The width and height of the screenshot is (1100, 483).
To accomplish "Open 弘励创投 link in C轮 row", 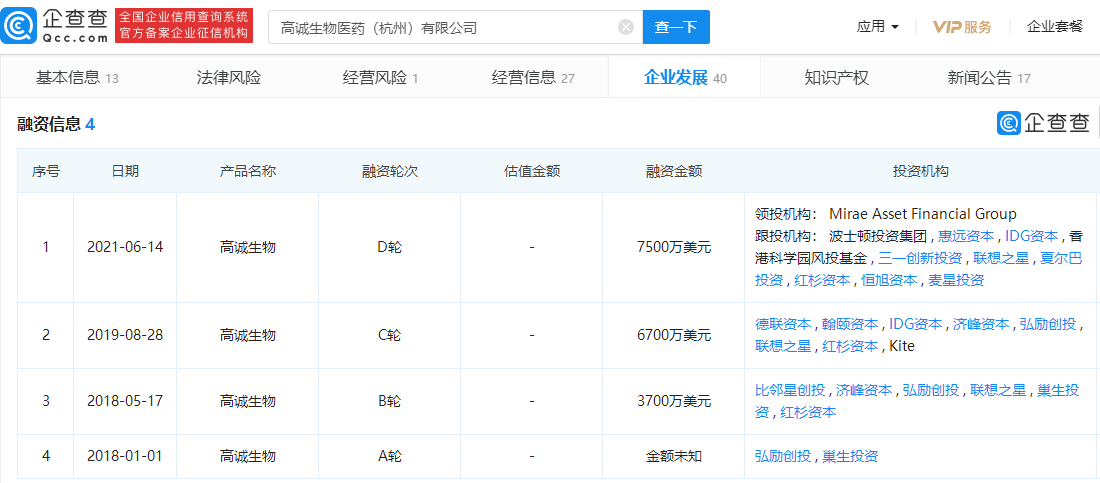I will coord(1047,324).
